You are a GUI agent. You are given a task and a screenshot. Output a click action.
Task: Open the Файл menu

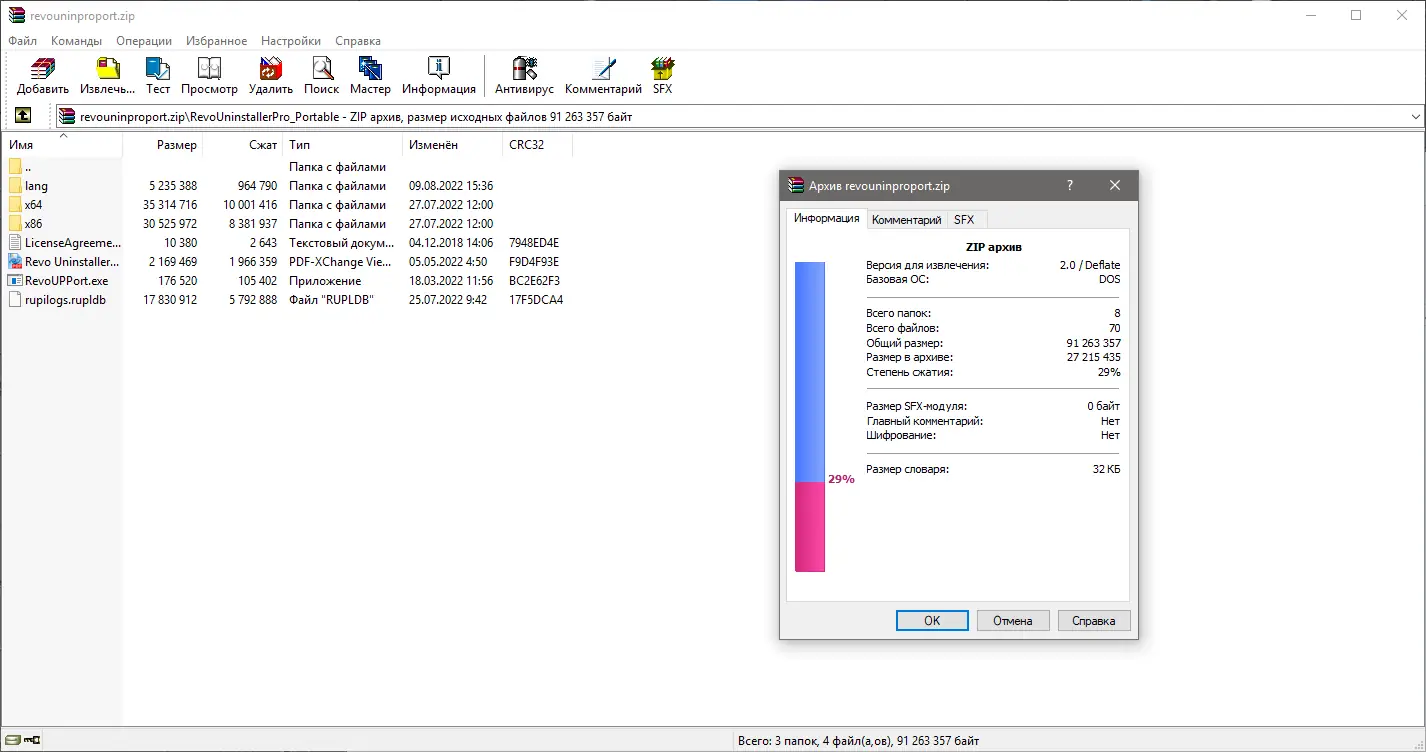tap(22, 41)
